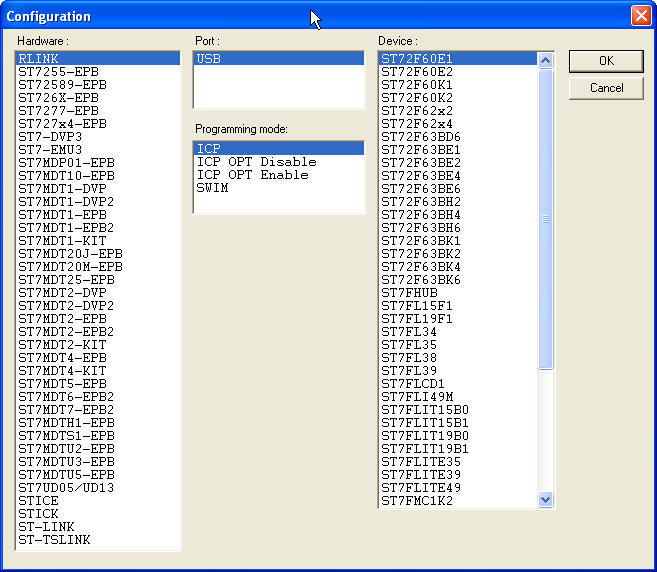Select ST72F62x2 device
Viewport: 657px width, 572px height.
[458, 111]
